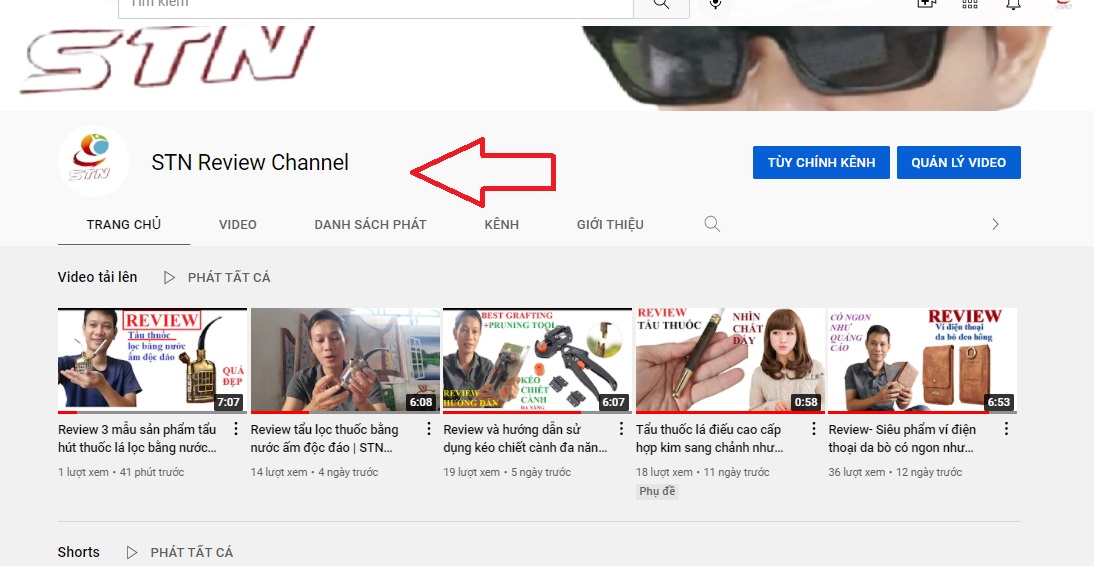Play all Shorts via PHÁT TẤT CẢ
The height and width of the screenshot is (566, 1094).
(x=180, y=552)
